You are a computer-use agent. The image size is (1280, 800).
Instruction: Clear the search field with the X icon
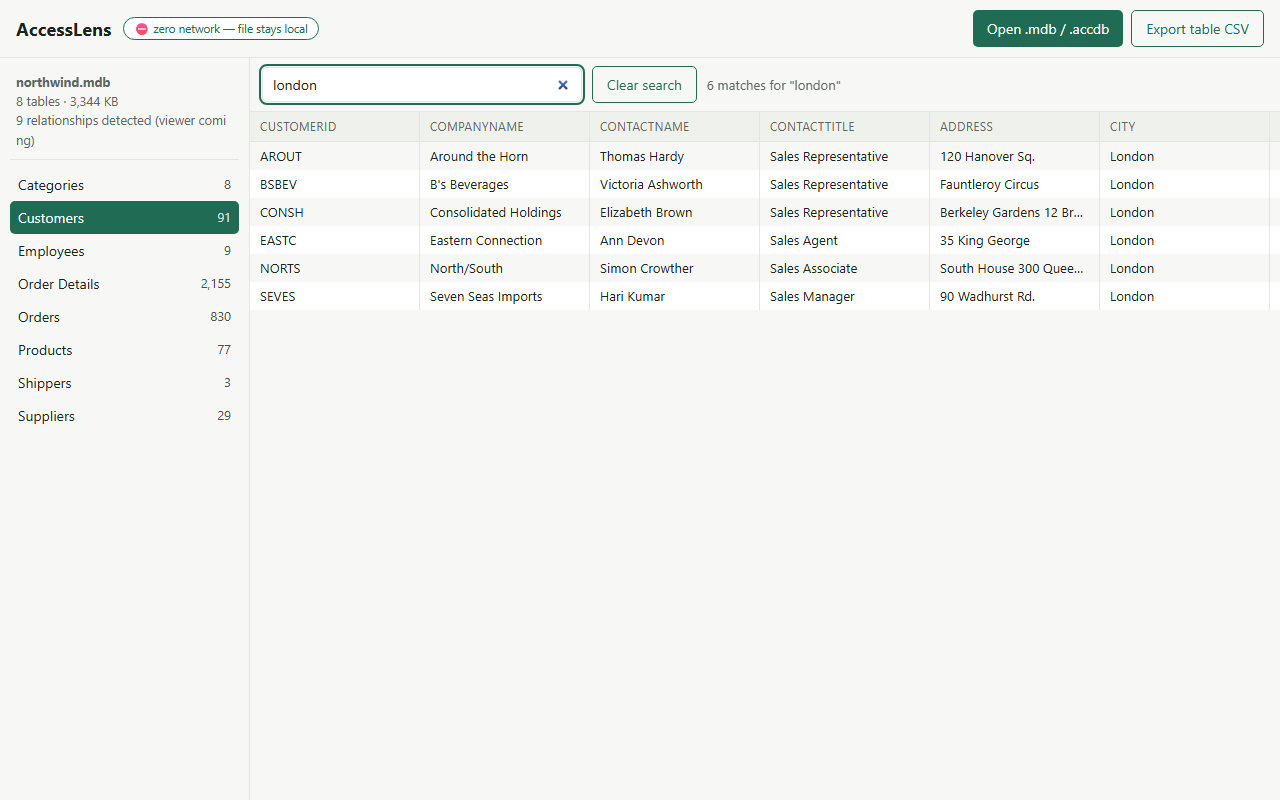point(563,85)
